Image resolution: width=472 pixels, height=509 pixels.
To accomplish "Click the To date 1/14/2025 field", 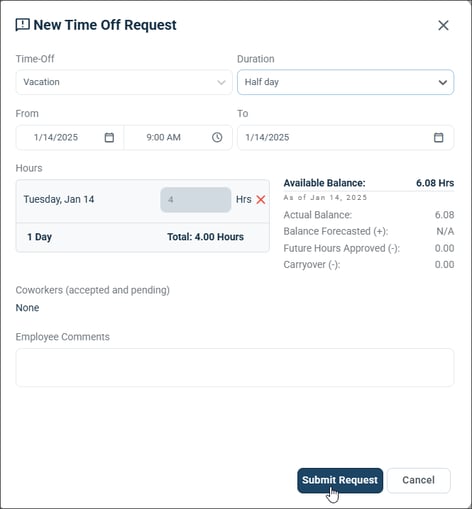I will pyautogui.click(x=345, y=137).
